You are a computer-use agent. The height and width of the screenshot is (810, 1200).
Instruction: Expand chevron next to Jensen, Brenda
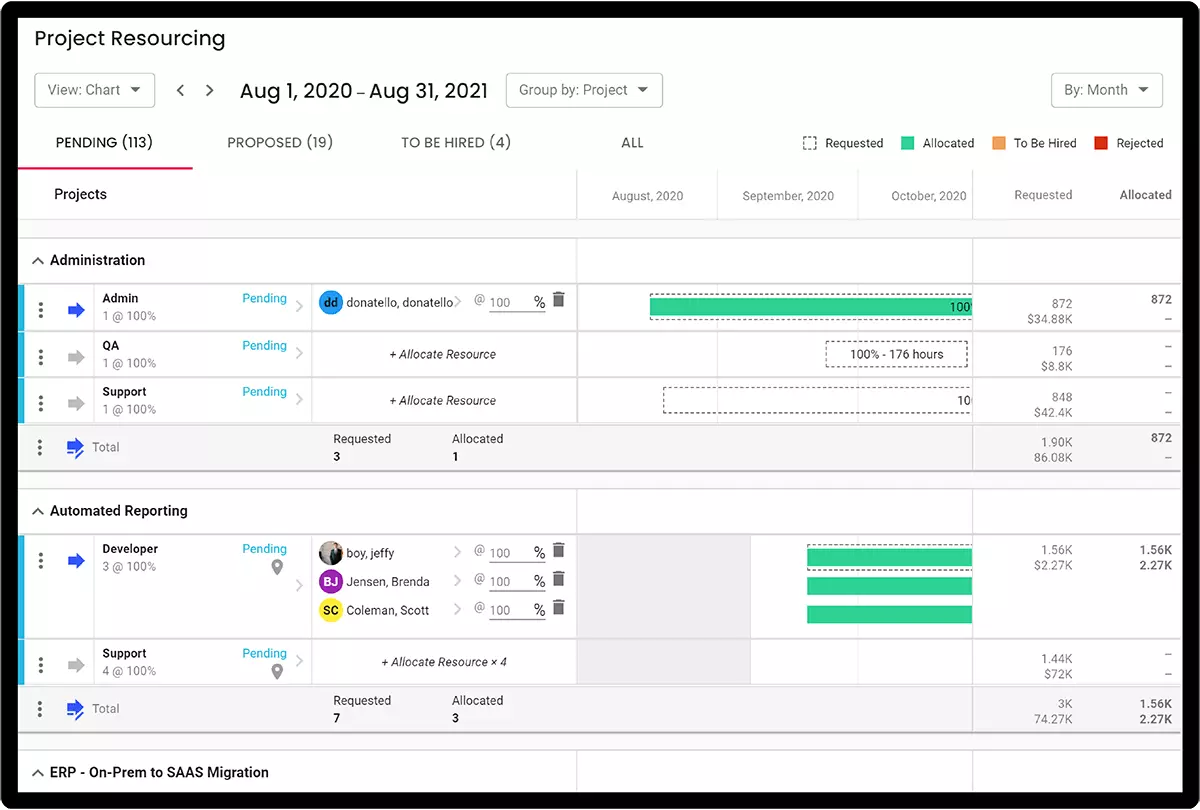(x=458, y=581)
